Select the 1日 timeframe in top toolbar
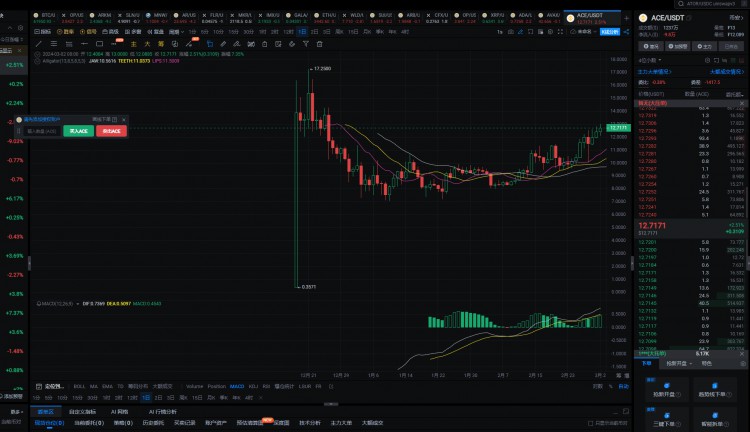The image size is (750, 432). [x=302, y=32]
